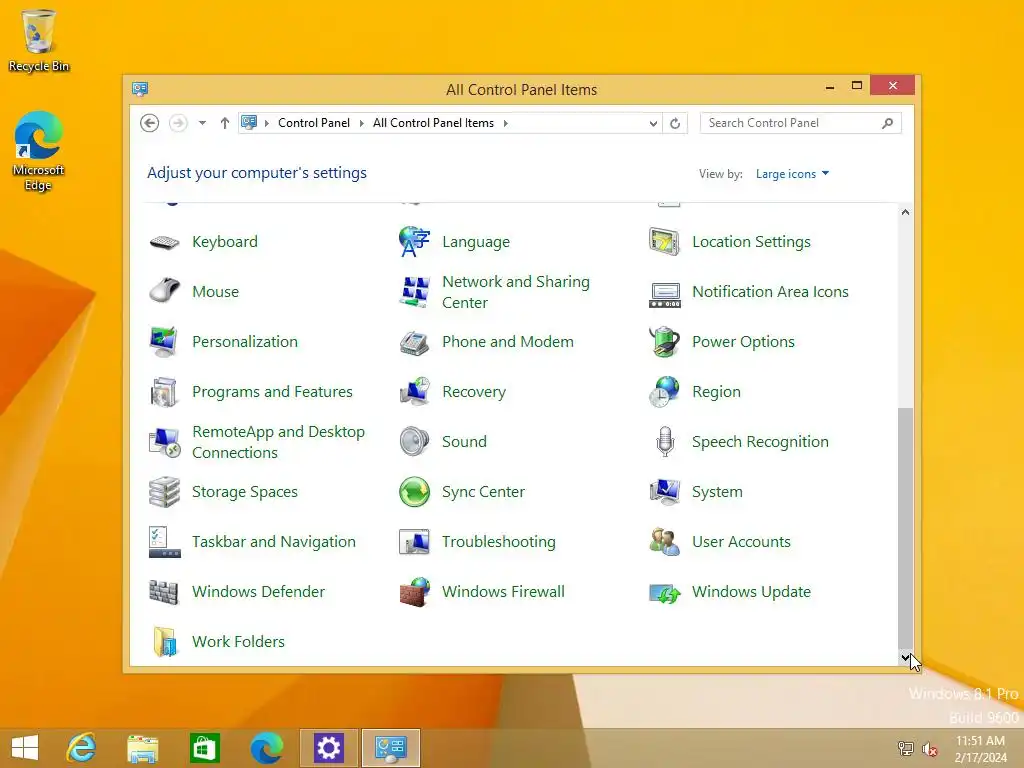
Task: Expand arrow after Control Panel breadcrumb
Action: 361,123
